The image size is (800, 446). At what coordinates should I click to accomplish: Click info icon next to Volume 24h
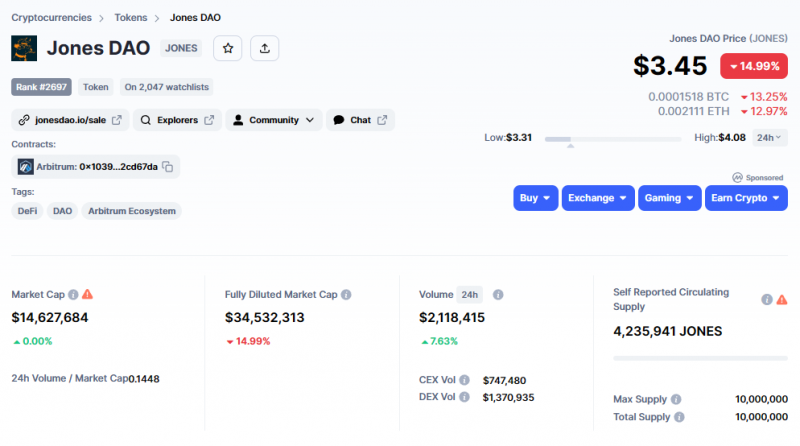coord(498,295)
